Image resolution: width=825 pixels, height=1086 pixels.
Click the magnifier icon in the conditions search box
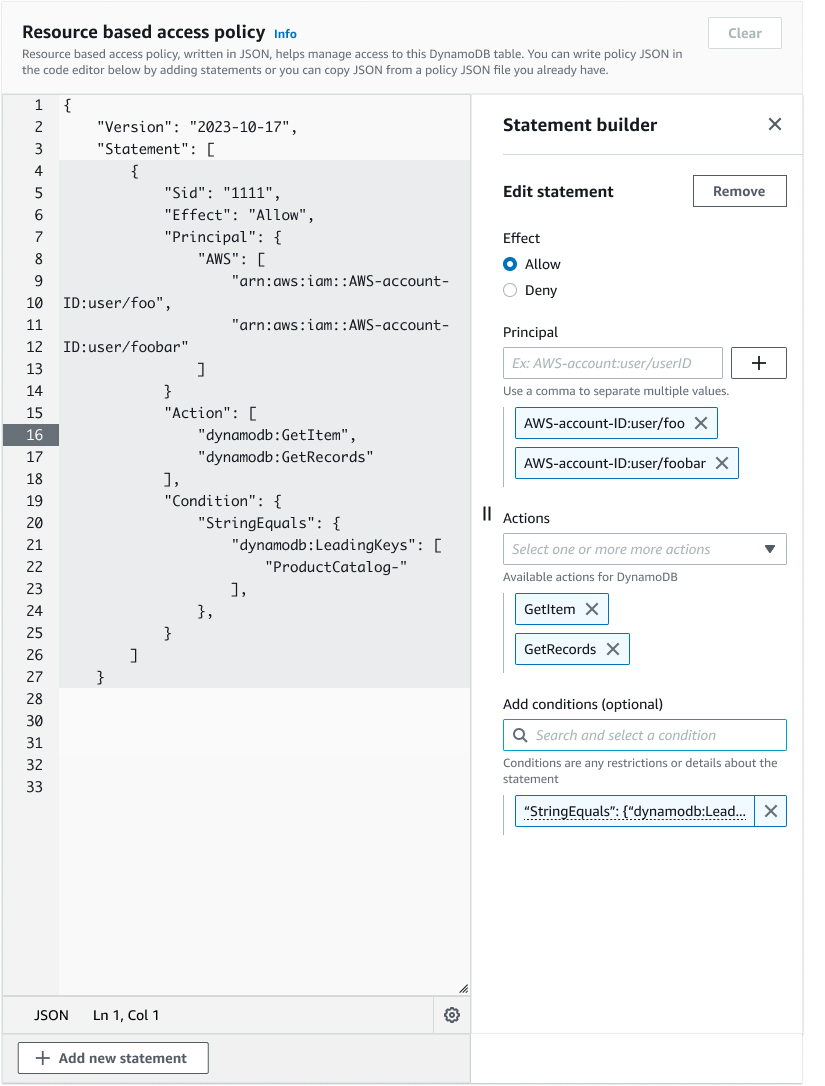point(519,735)
